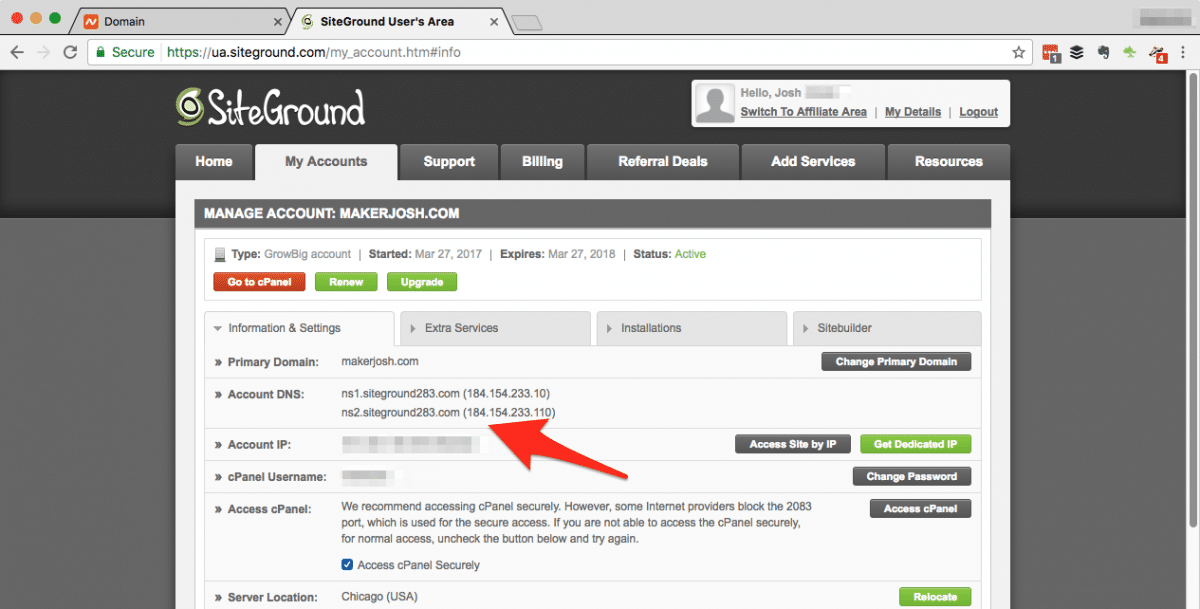Click the Change Password button
Image resolution: width=1200 pixels, height=609 pixels.
tap(912, 476)
